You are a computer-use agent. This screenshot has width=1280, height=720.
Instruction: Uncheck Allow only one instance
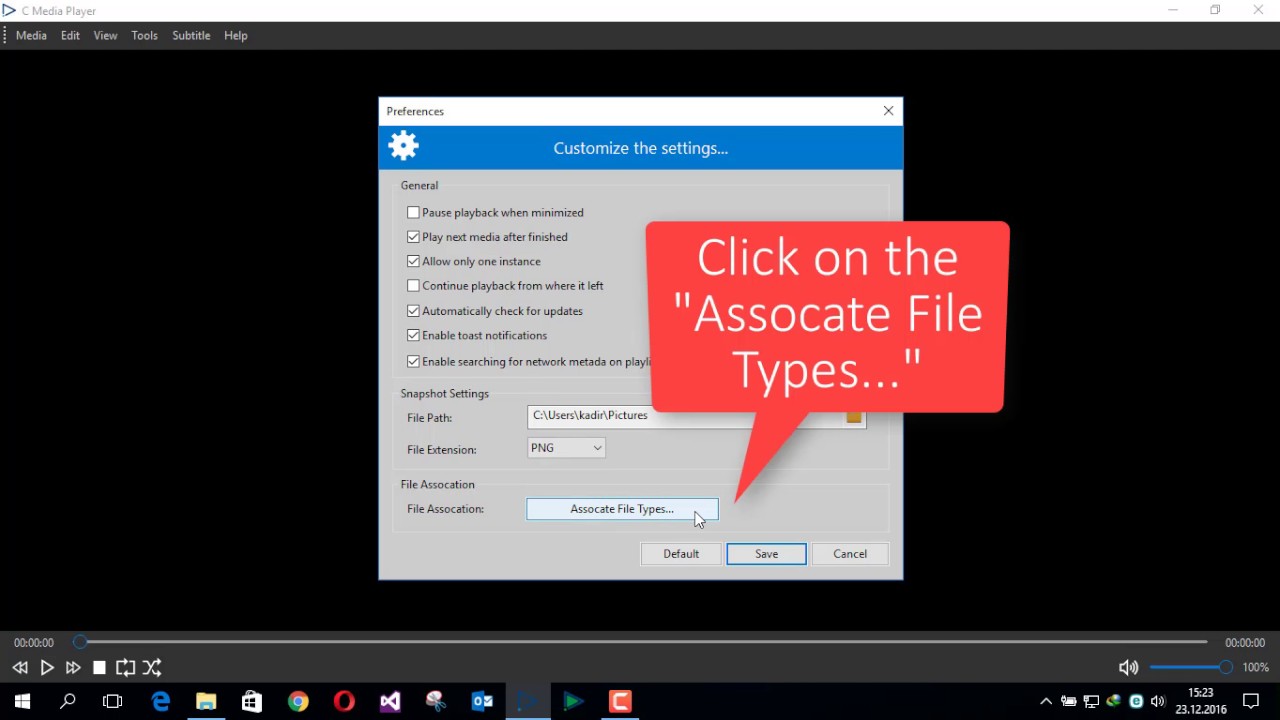click(413, 261)
